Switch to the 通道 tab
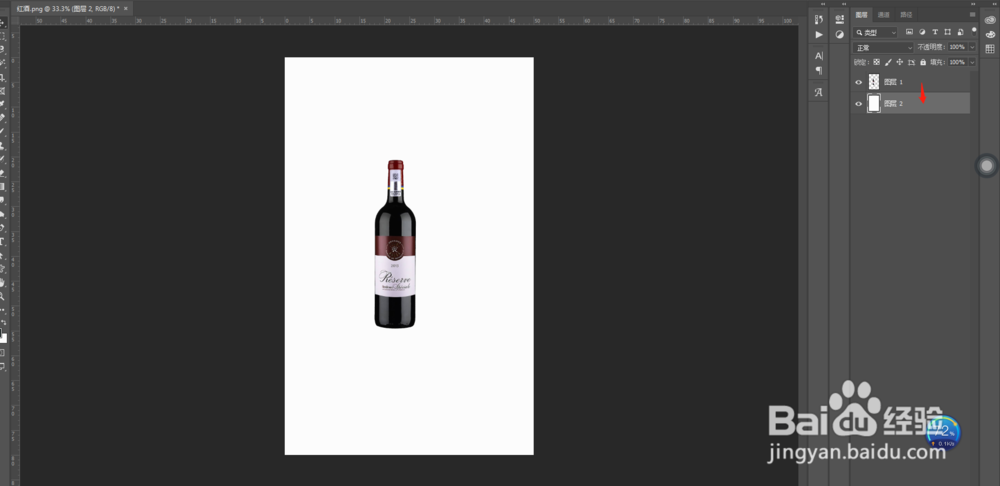 coord(884,15)
